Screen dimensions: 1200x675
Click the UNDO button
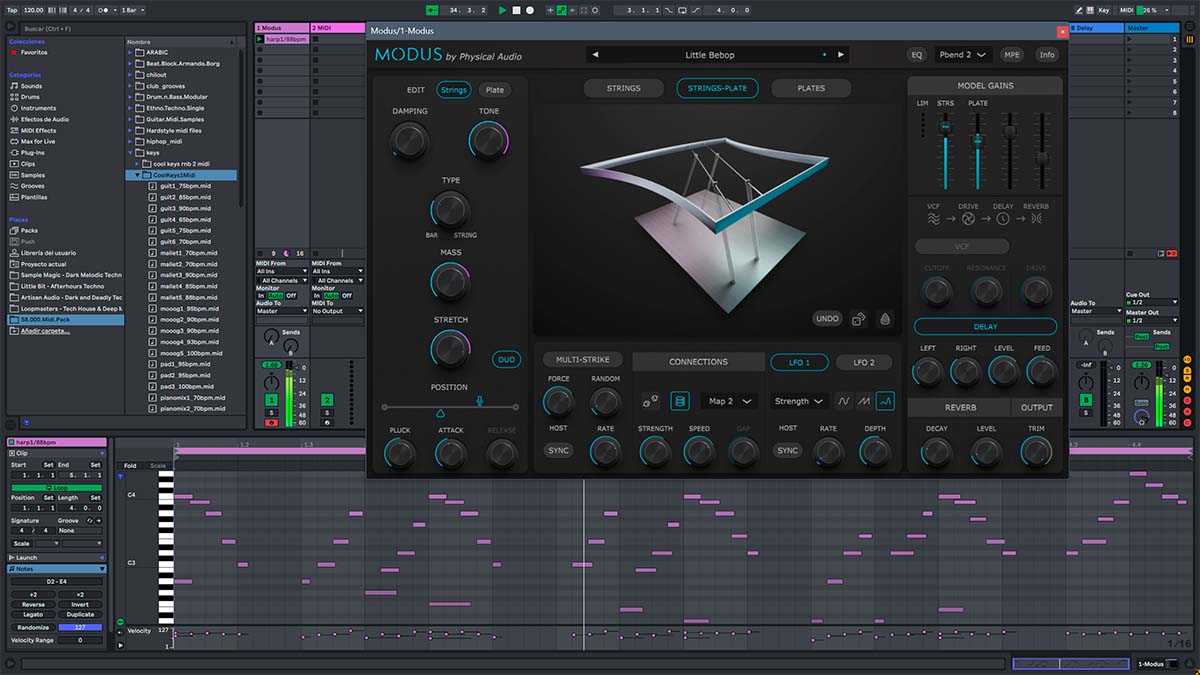(827, 319)
